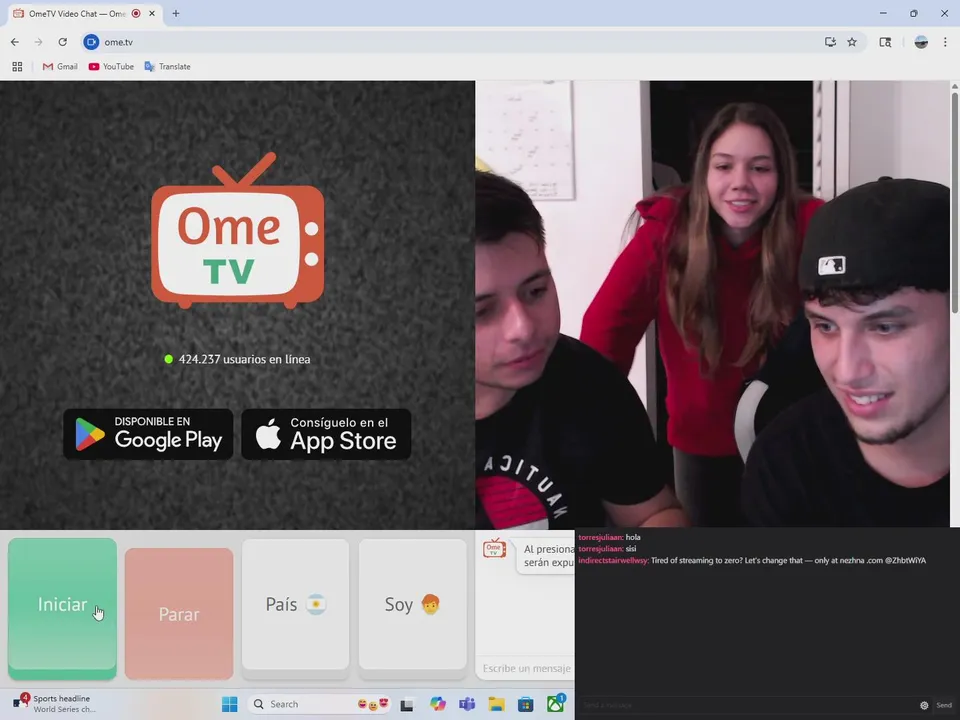The width and height of the screenshot is (960, 720).
Task: Open the Gmail bookmark
Action: (x=60, y=66)
